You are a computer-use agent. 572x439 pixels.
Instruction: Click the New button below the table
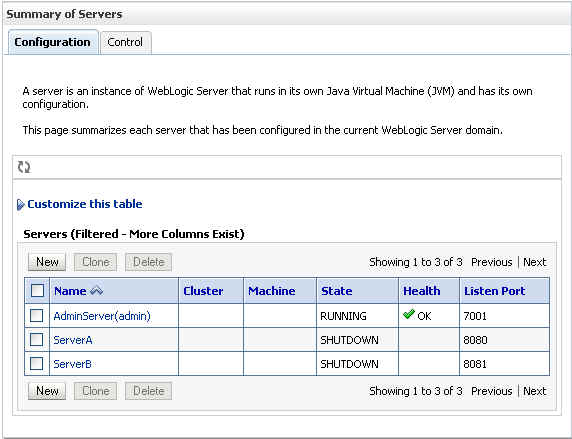[47, 391]
